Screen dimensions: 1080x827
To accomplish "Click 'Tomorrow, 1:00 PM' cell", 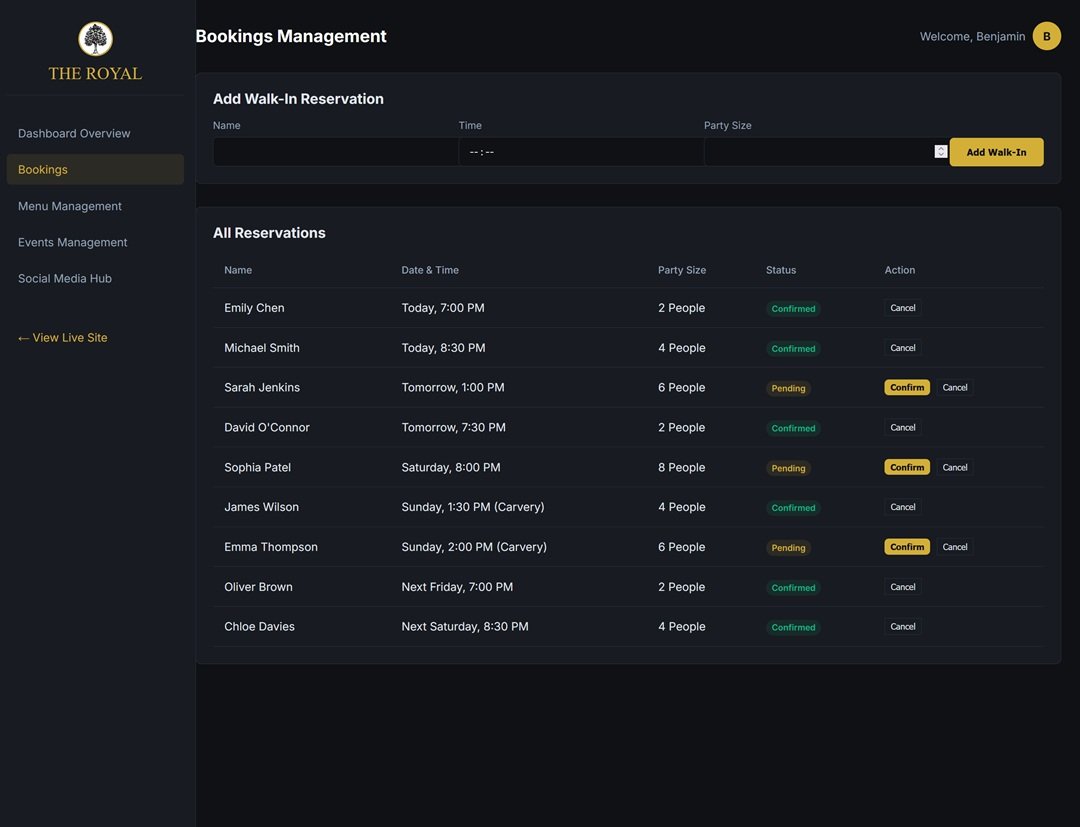I will [x=453, y=388].
